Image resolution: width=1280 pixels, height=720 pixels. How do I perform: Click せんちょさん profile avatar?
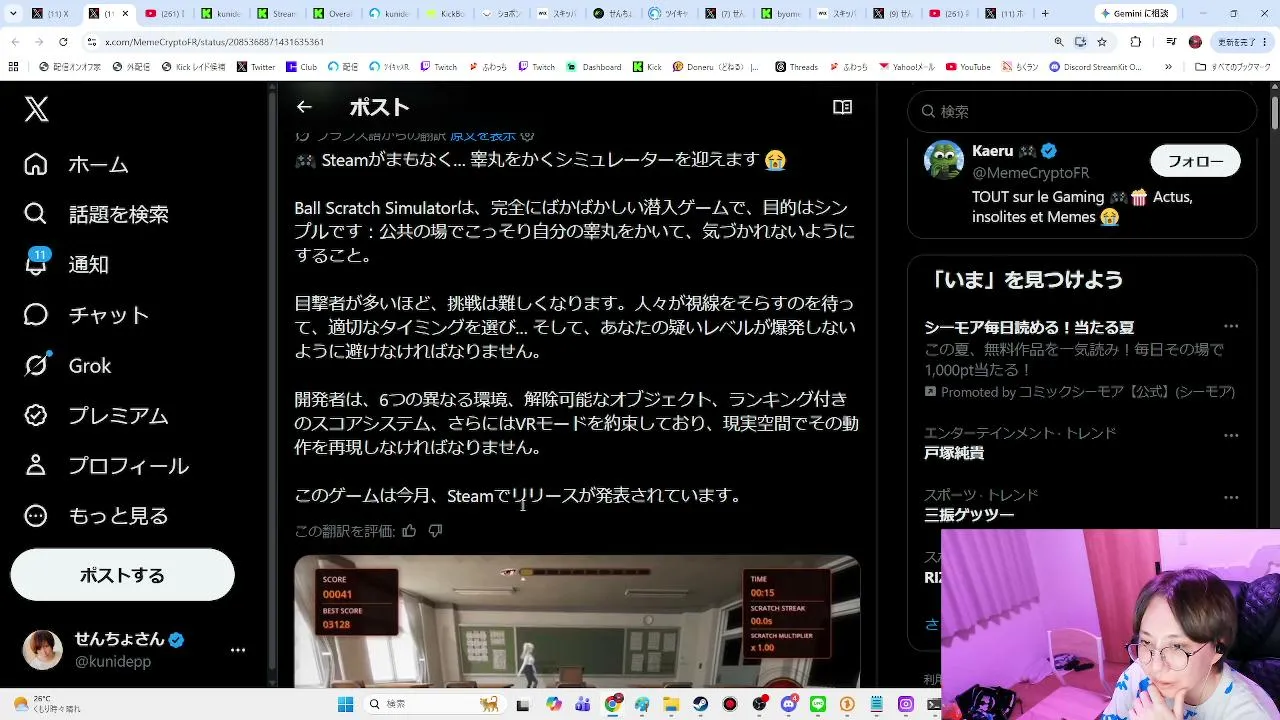[42, 650]
